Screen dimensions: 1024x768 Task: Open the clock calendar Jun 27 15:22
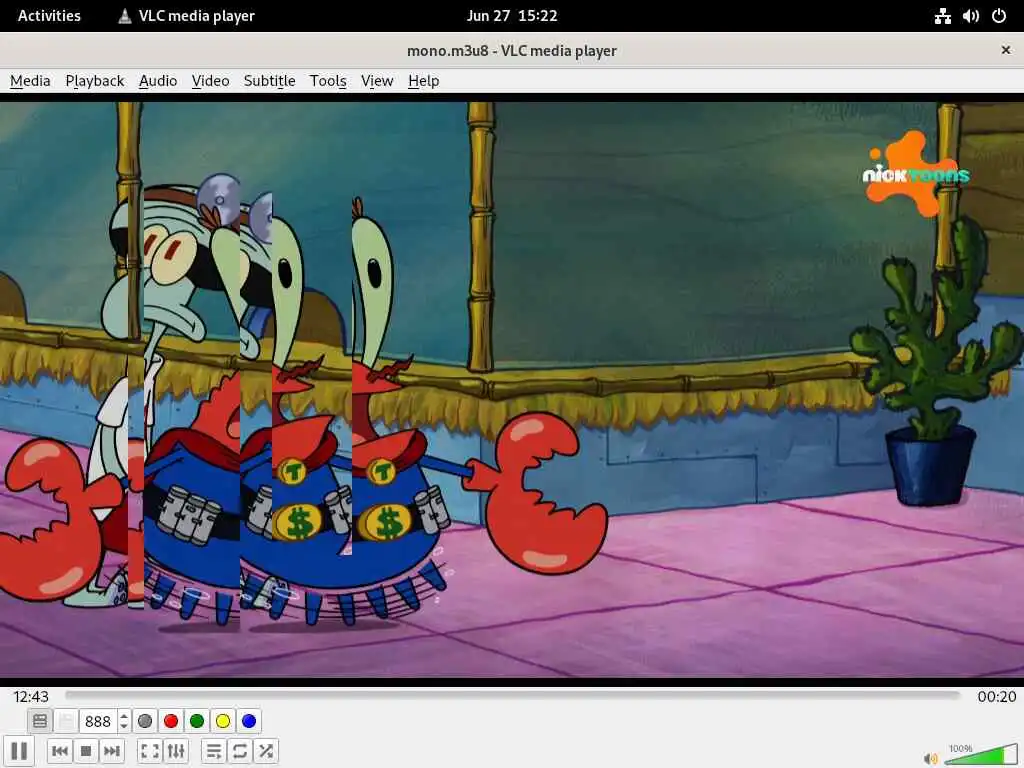coord(512,16)
